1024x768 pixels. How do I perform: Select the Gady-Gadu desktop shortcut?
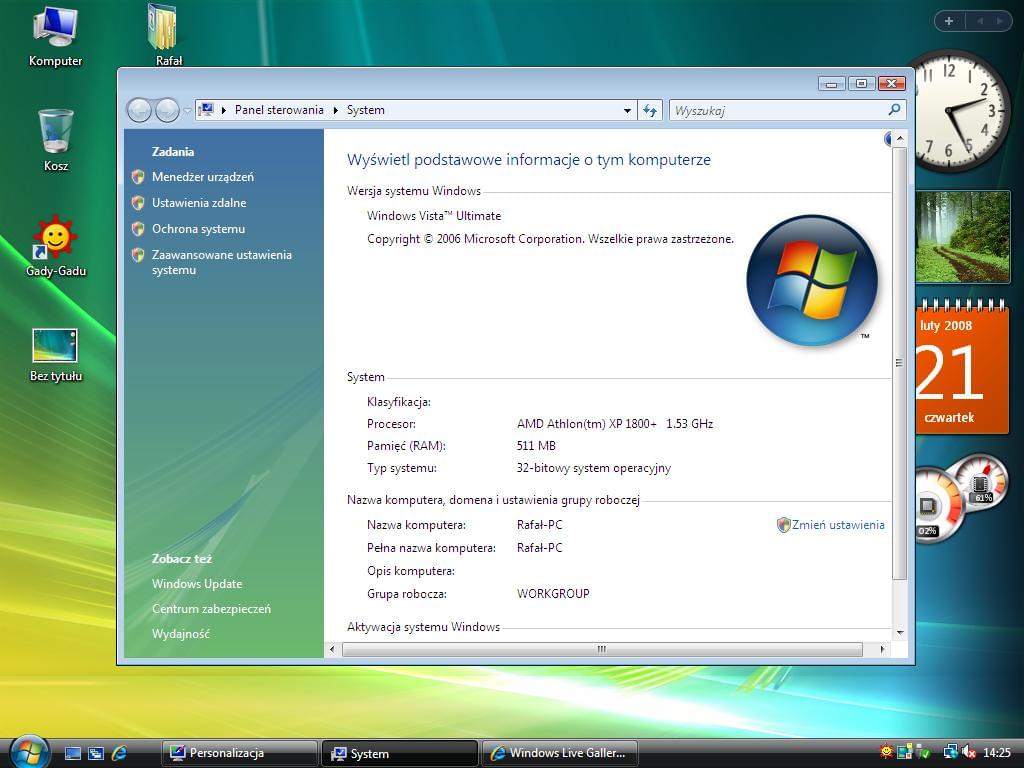(56, 246)
